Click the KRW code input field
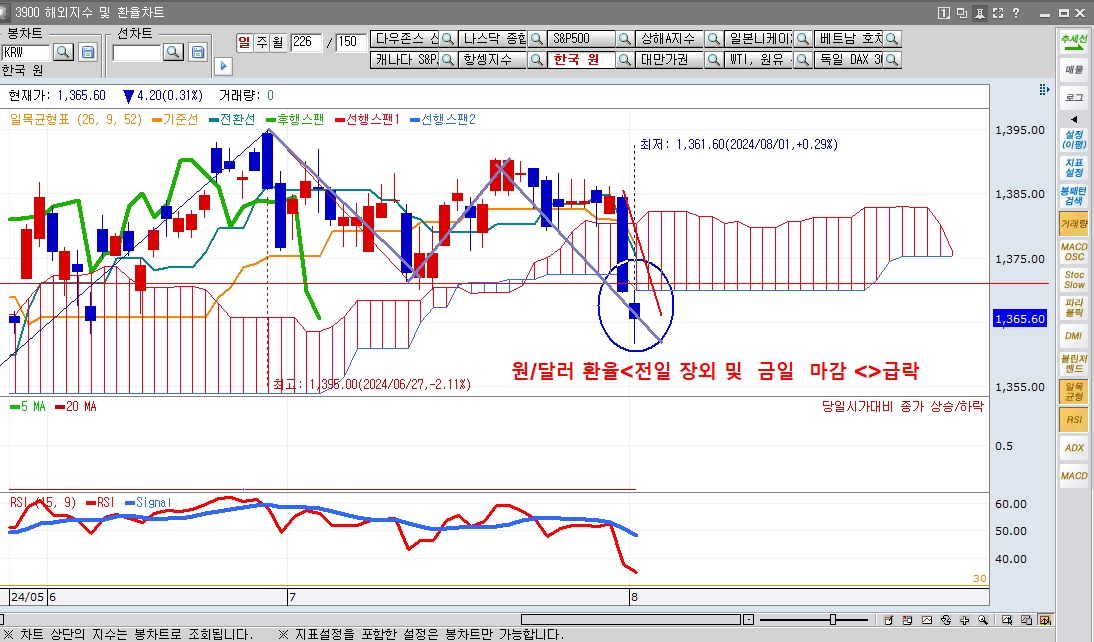1094x642 pixels. (26, 52)
